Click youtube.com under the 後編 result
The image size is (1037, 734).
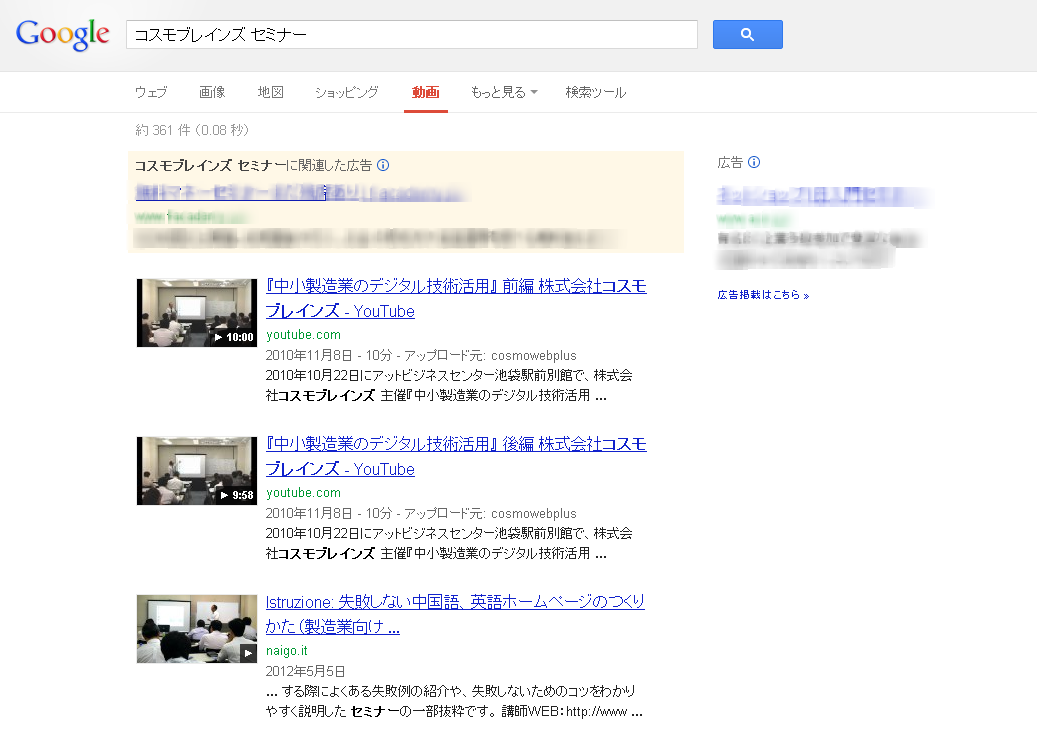coord(304,493)
